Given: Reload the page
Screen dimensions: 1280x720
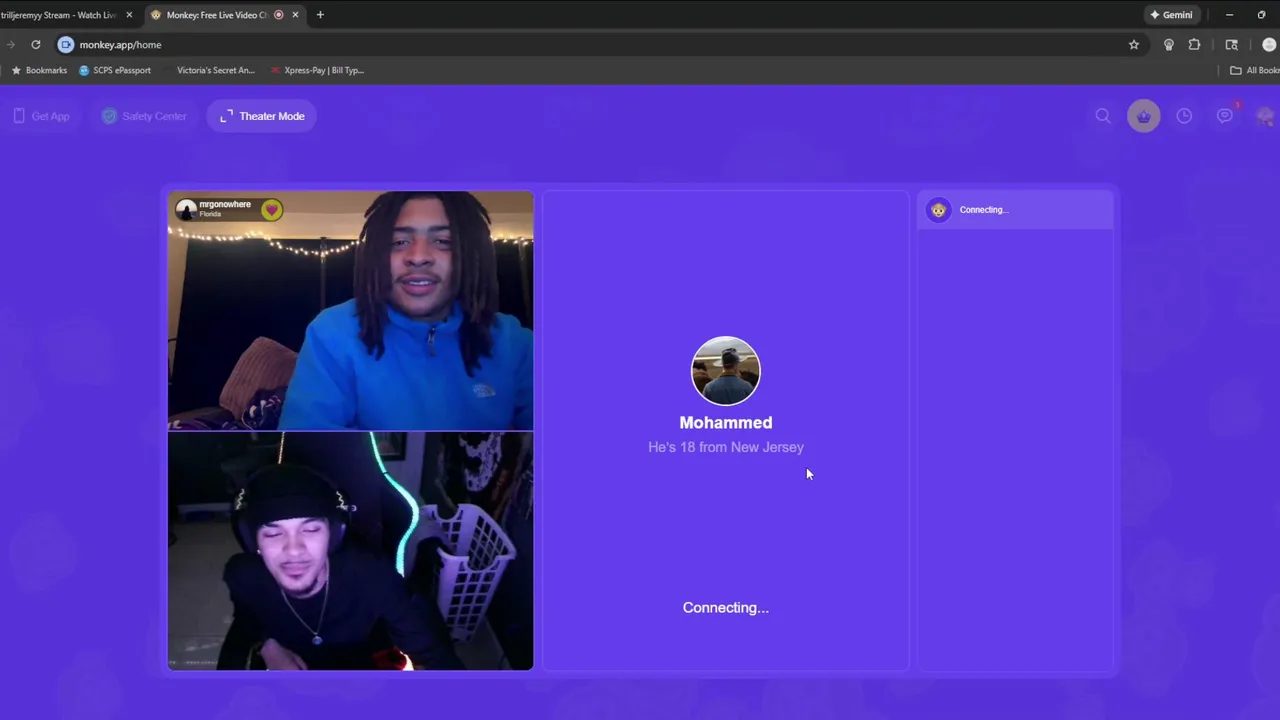Looking at the screenshot, I should (x=36, y=45).
